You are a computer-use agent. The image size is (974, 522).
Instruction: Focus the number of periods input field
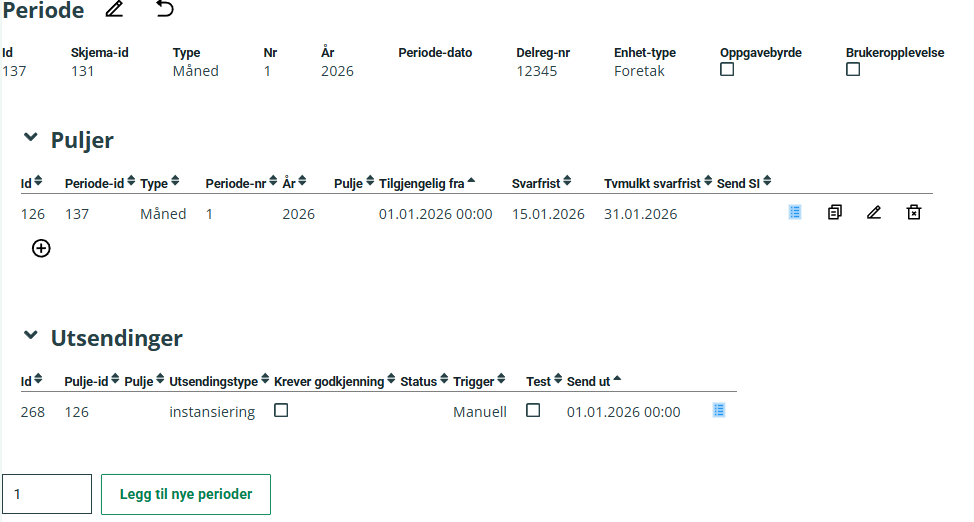pyautogui.click(x=47, y=494)
